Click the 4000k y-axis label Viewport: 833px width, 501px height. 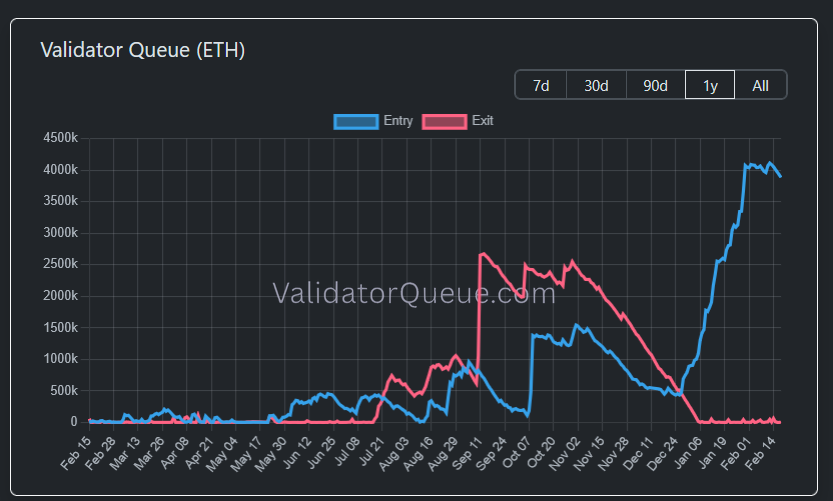[61, 170]
